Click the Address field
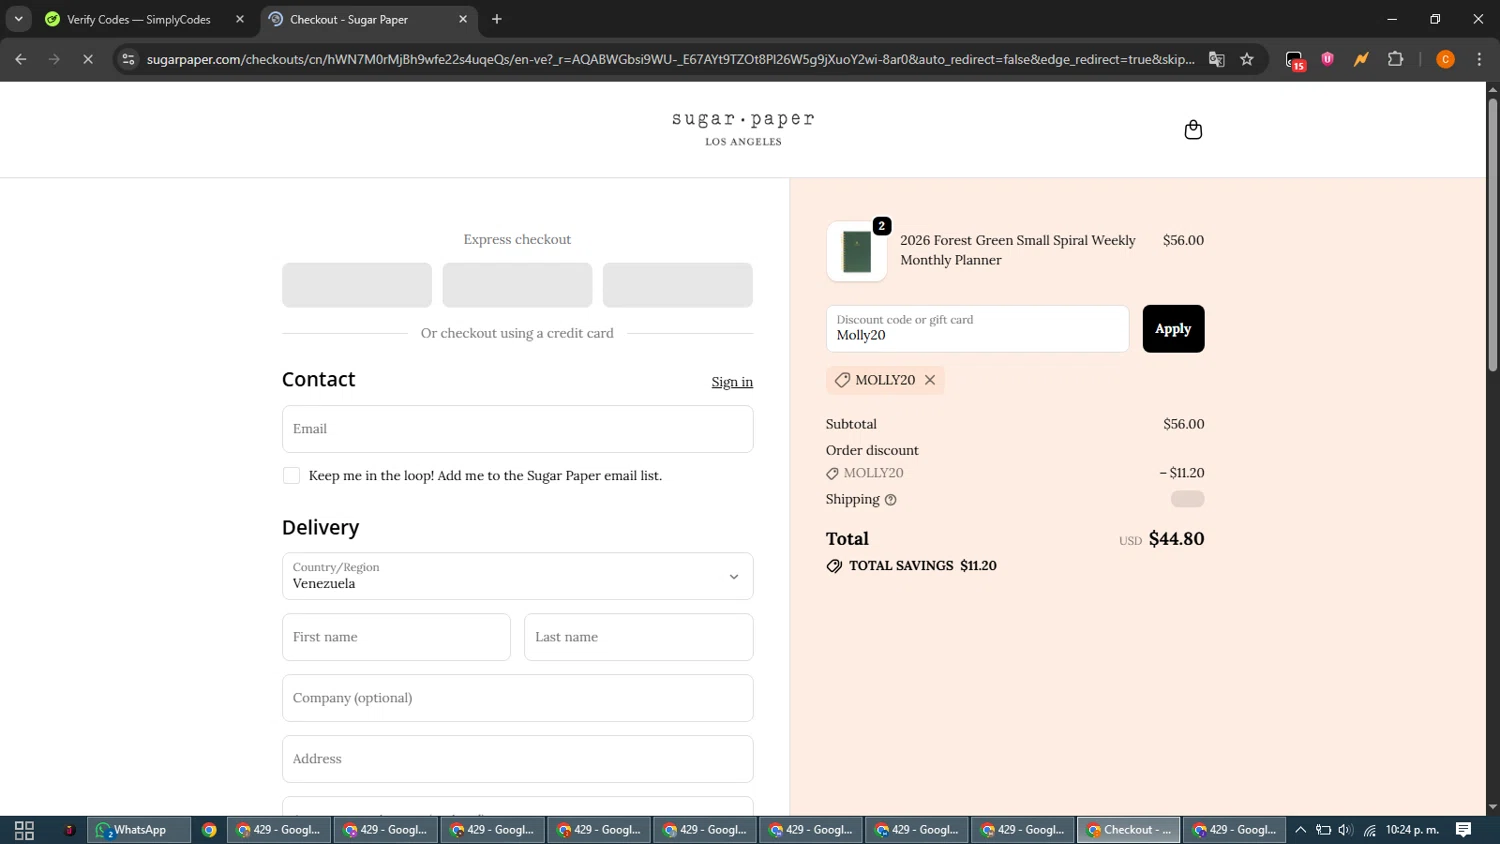This screenshot has height=844, width=1500. pyautogui.click(x=517, y=759)
